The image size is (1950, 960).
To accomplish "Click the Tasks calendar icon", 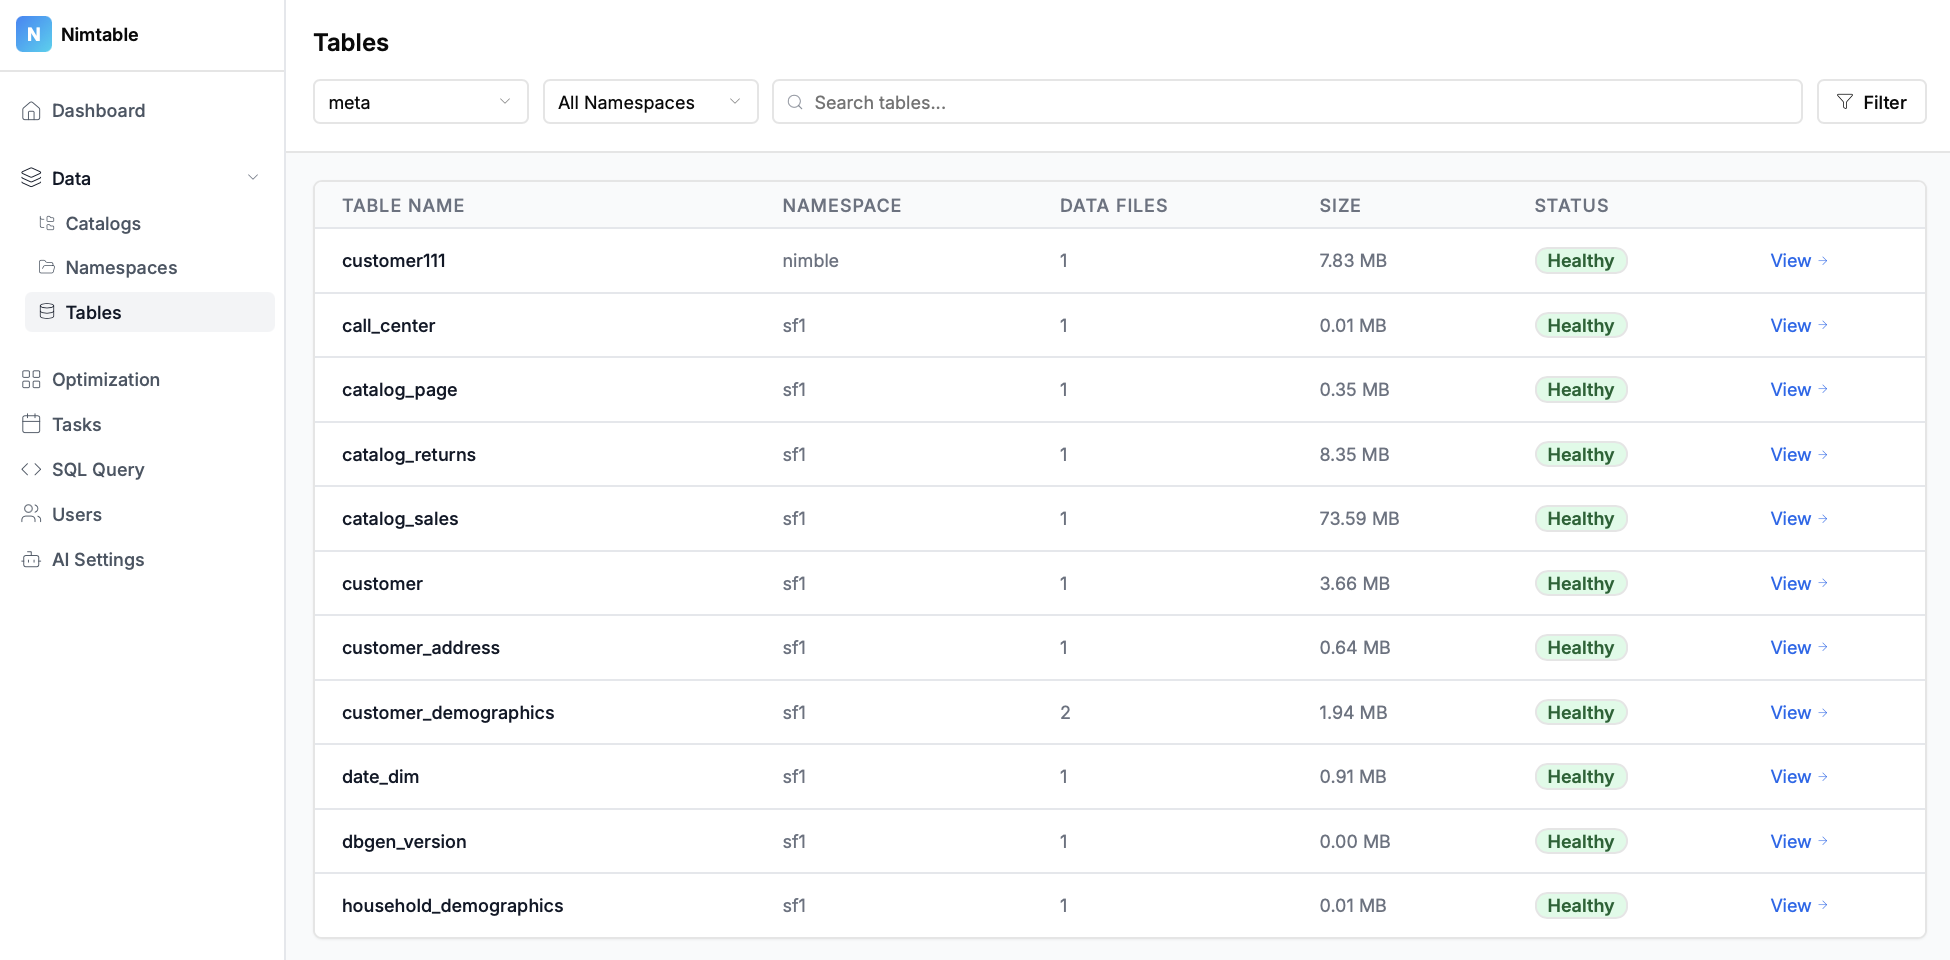I will click(x=31, y=424).
